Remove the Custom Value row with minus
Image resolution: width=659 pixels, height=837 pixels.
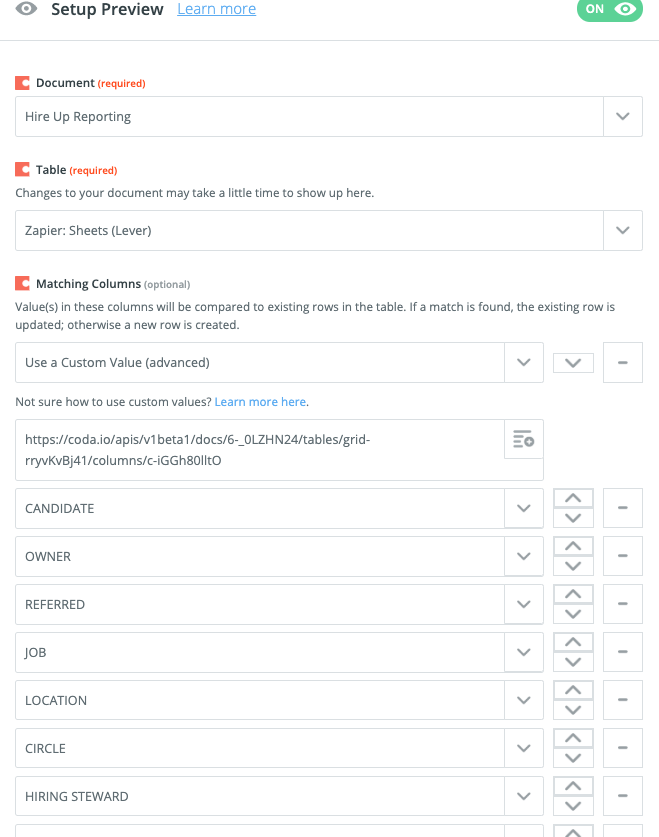[622, 362]
